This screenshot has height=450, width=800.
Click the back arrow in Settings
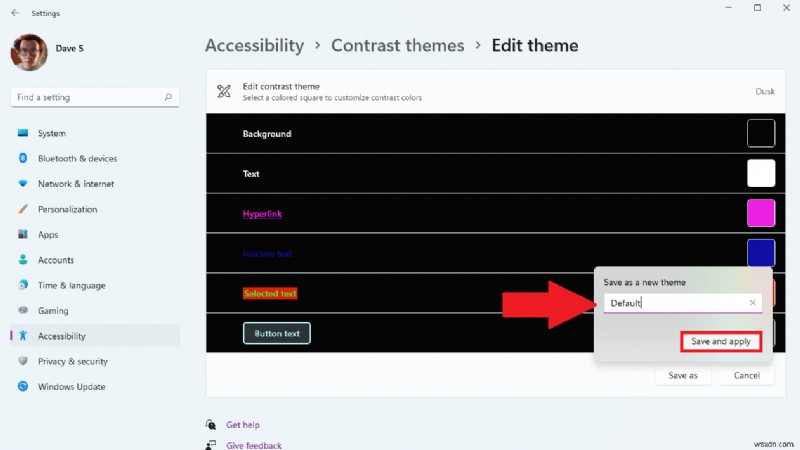point(14,13)
